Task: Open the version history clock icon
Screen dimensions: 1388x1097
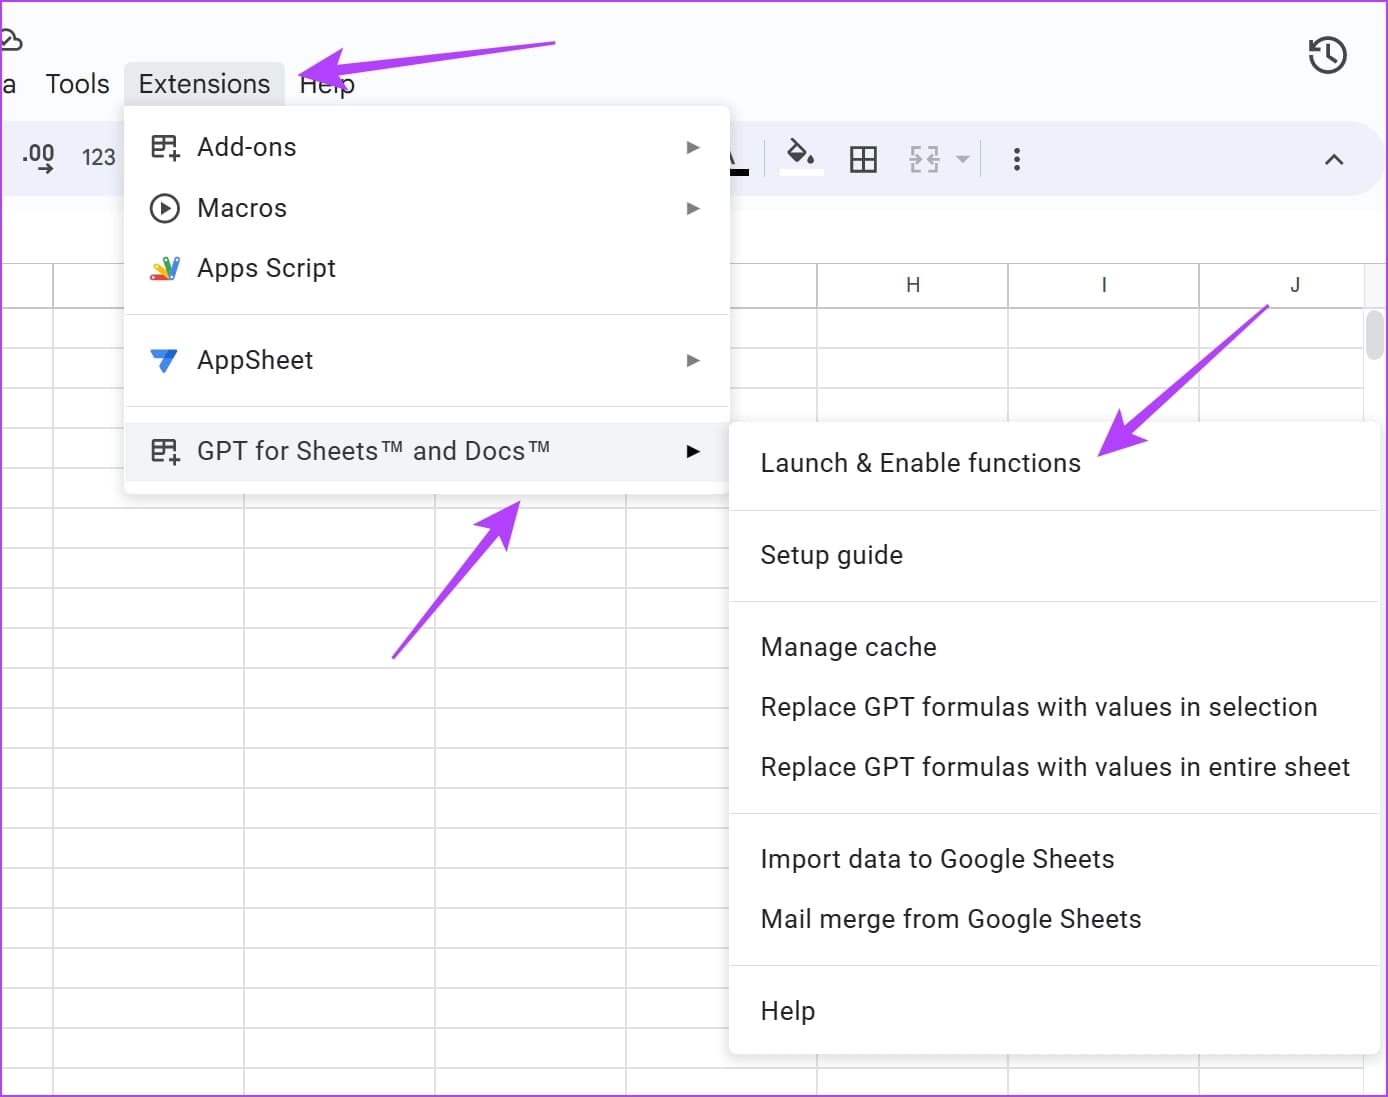Action: [1327, 55]
